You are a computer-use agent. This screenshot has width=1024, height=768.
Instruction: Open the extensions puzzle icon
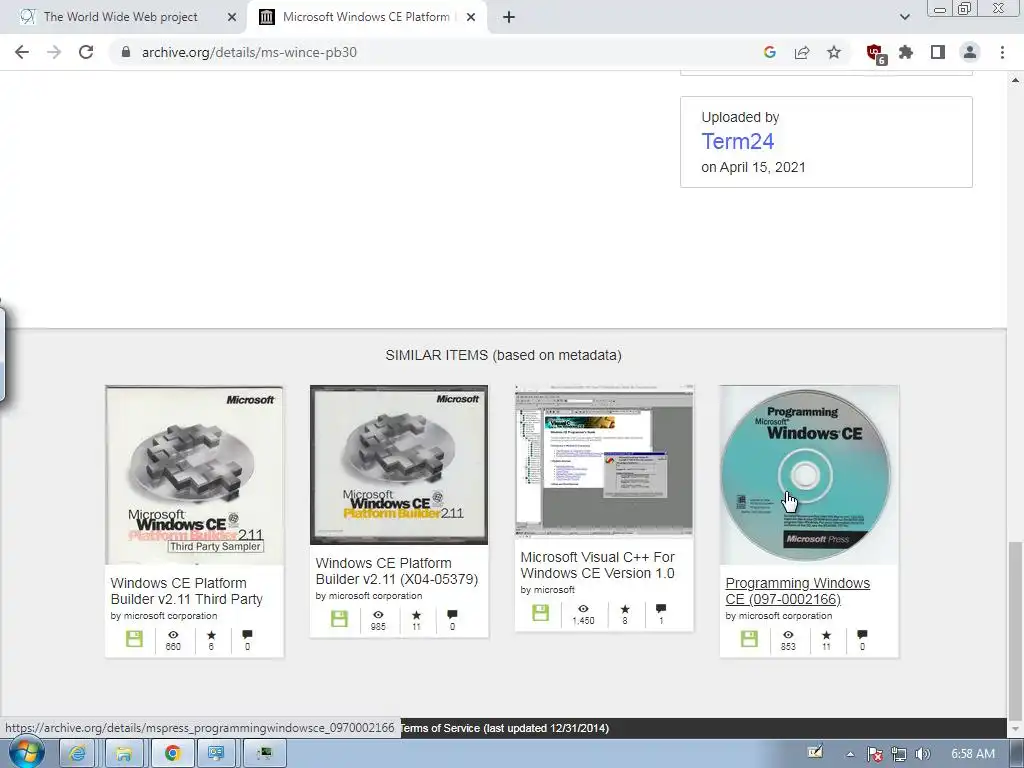pyautogui.click(x=906, y=52)
